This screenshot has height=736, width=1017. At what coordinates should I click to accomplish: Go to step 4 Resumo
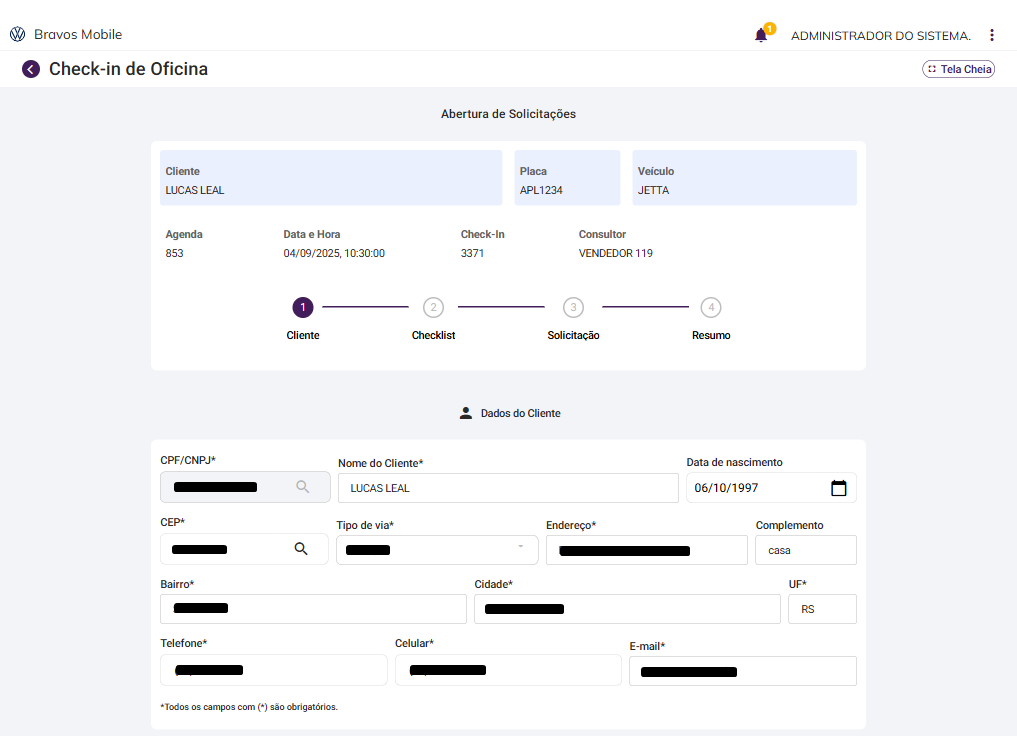(x=711, y=308)
